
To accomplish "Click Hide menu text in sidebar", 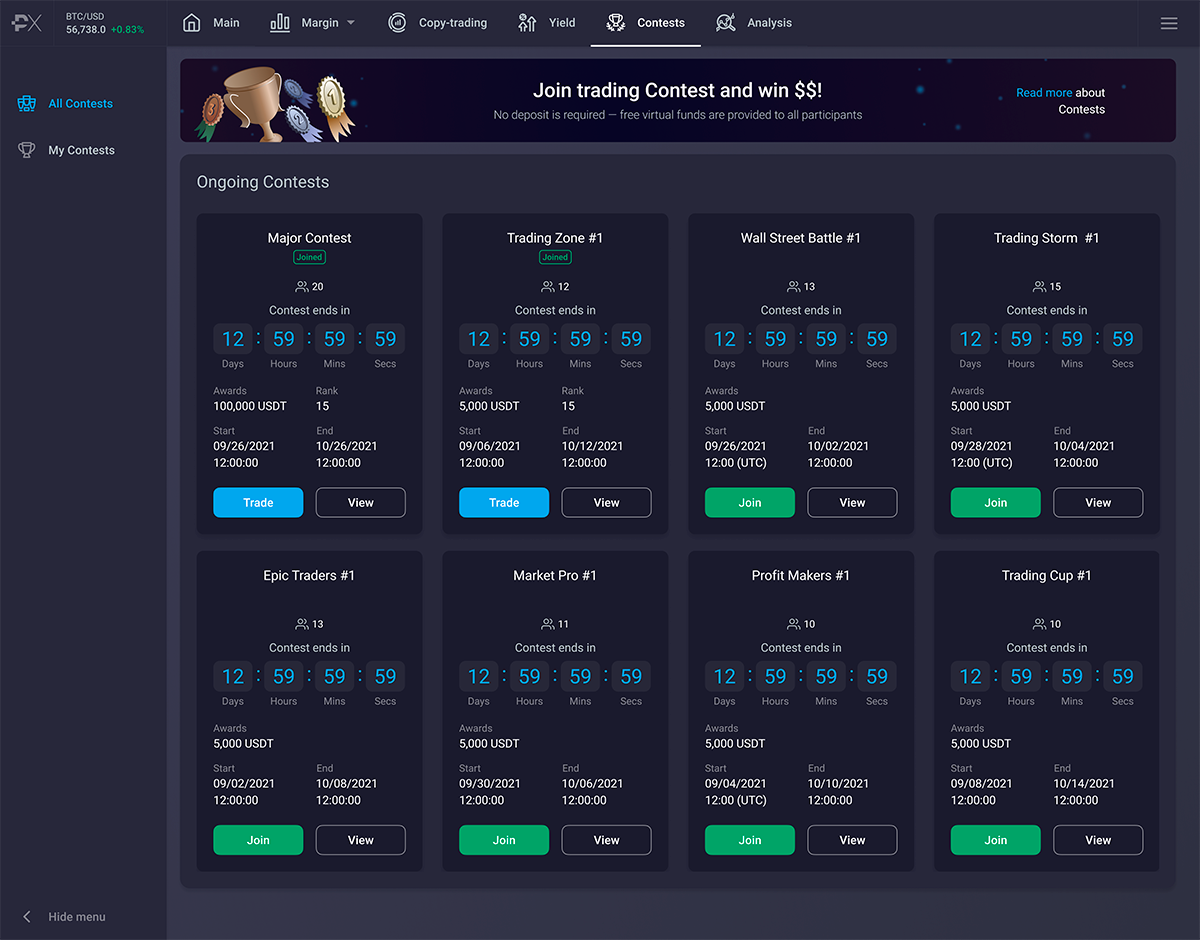I will (77, 917).
